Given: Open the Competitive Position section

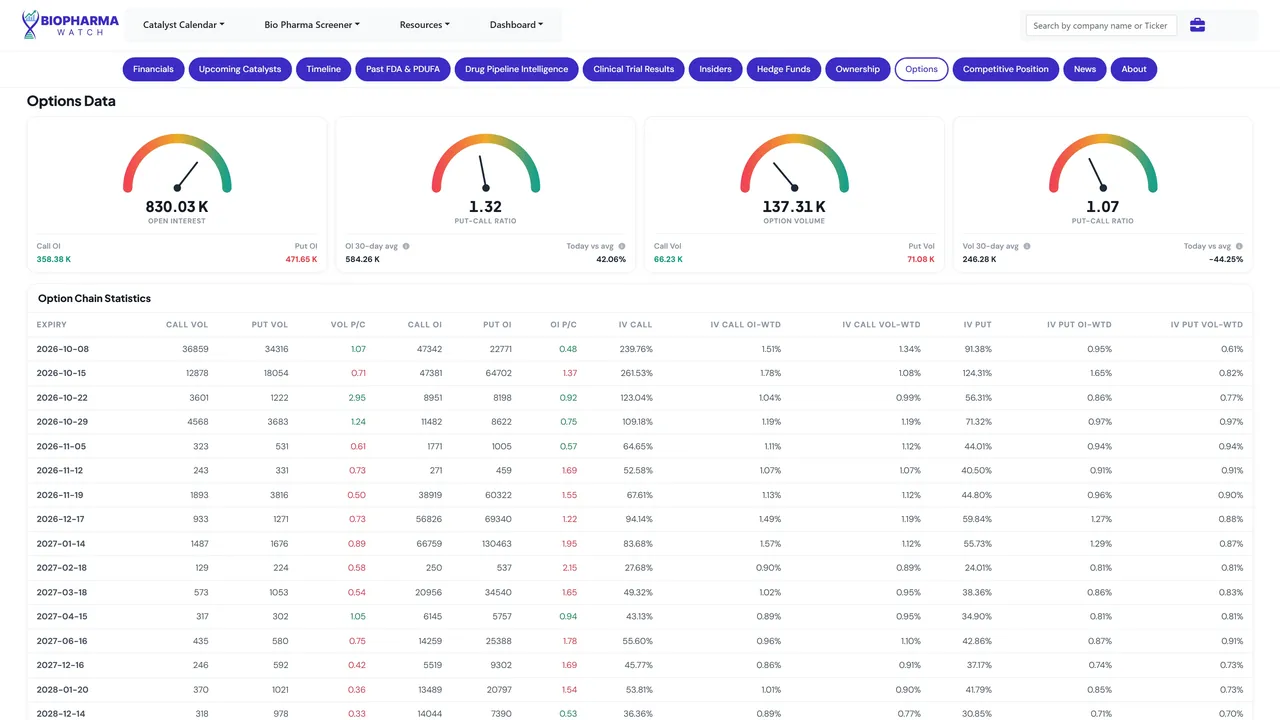Looking at the screenshot, I should pos(1006,69).
